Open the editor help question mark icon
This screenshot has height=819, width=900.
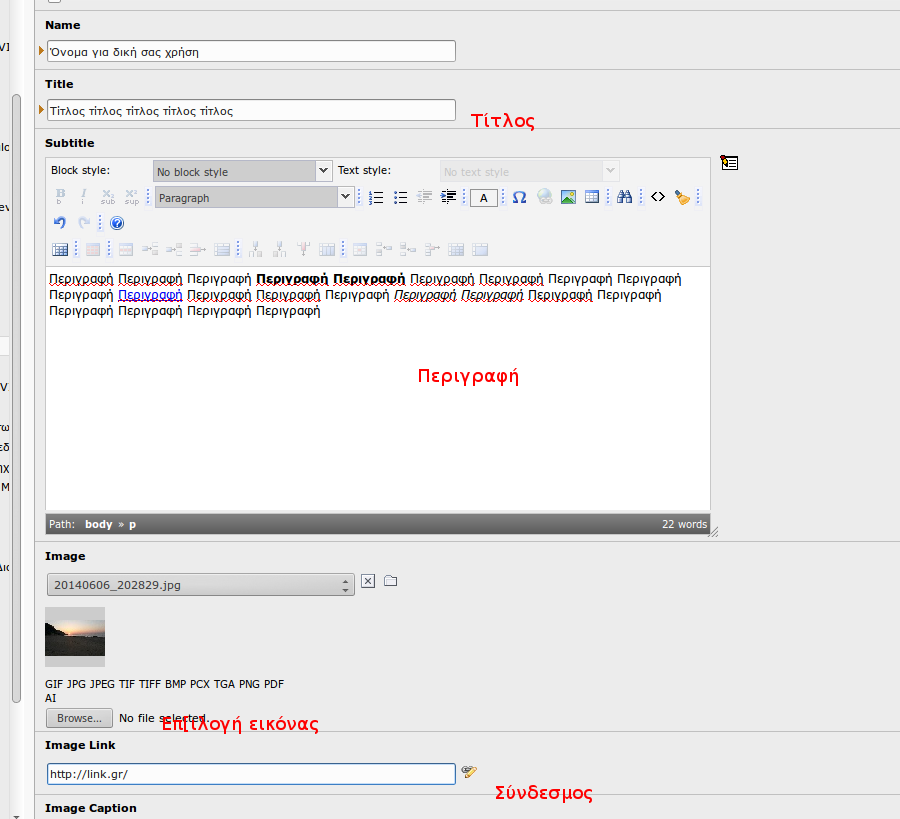click(x=116, y=223)
